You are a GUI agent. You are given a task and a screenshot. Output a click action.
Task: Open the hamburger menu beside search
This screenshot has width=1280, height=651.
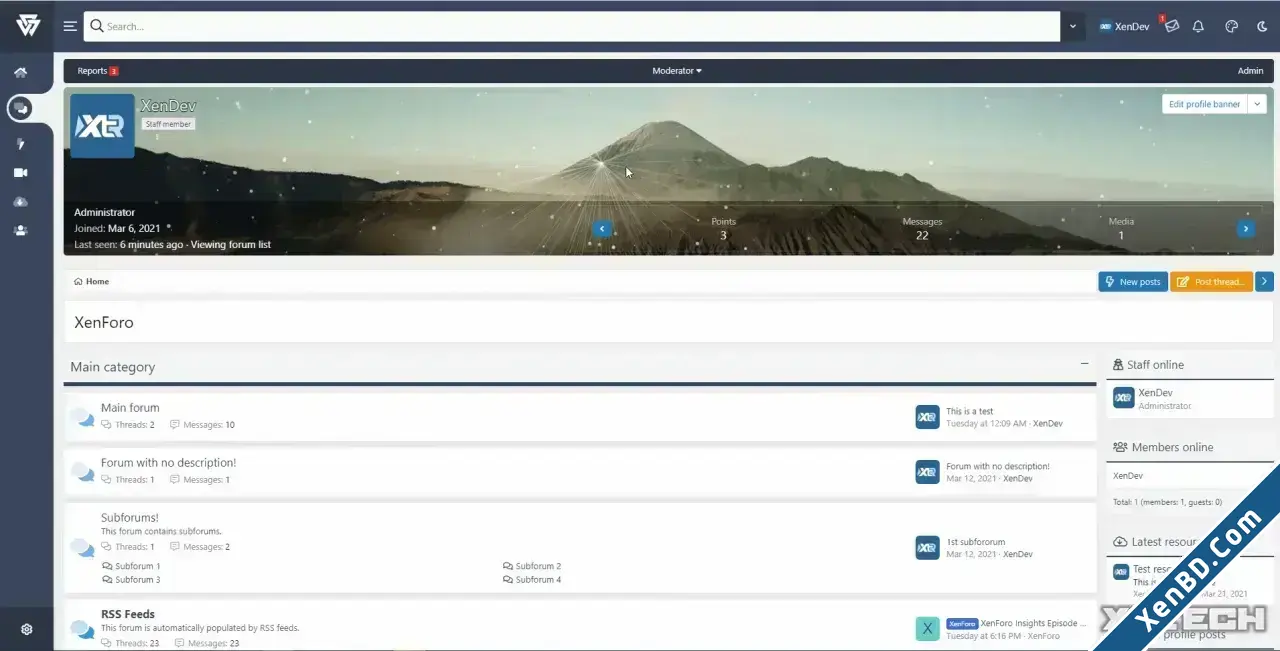70,26
